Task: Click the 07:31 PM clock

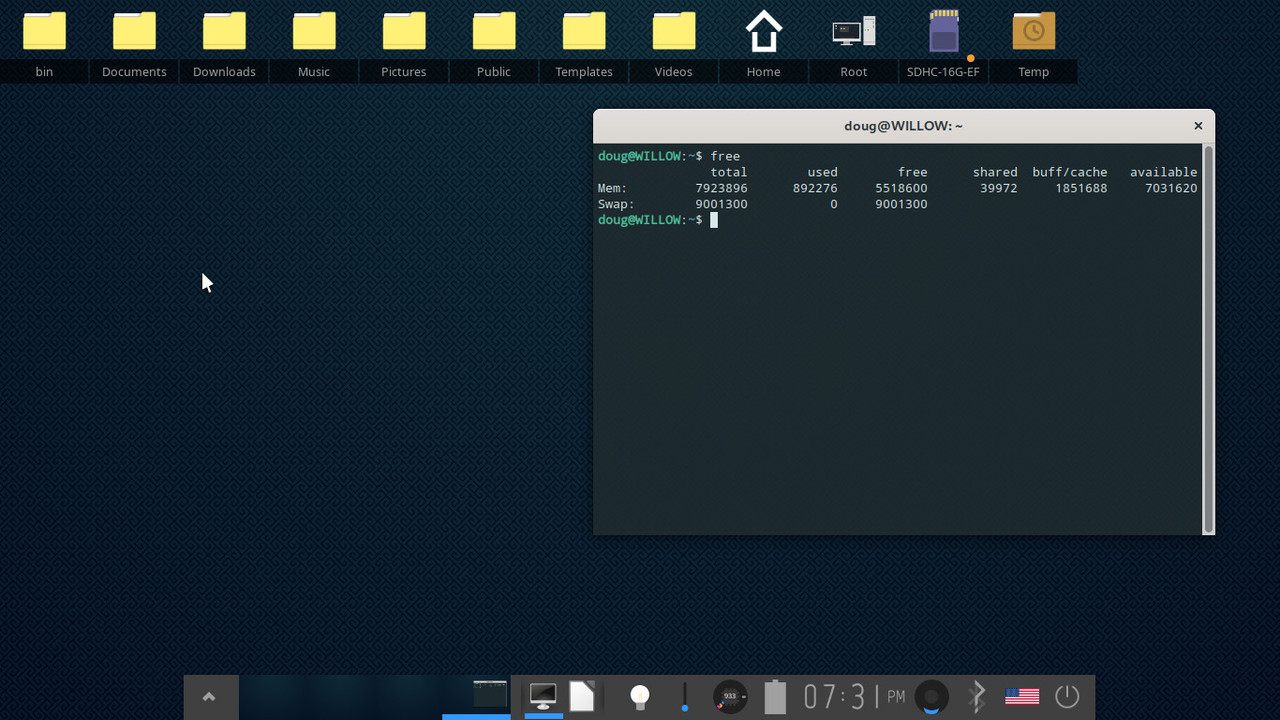Action: [855, 696]
